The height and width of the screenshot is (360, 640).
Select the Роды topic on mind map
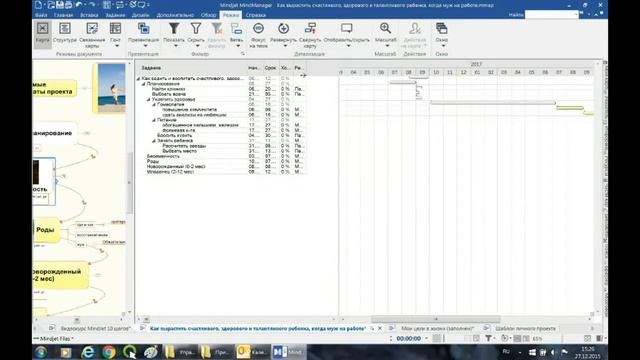point(45,230)
